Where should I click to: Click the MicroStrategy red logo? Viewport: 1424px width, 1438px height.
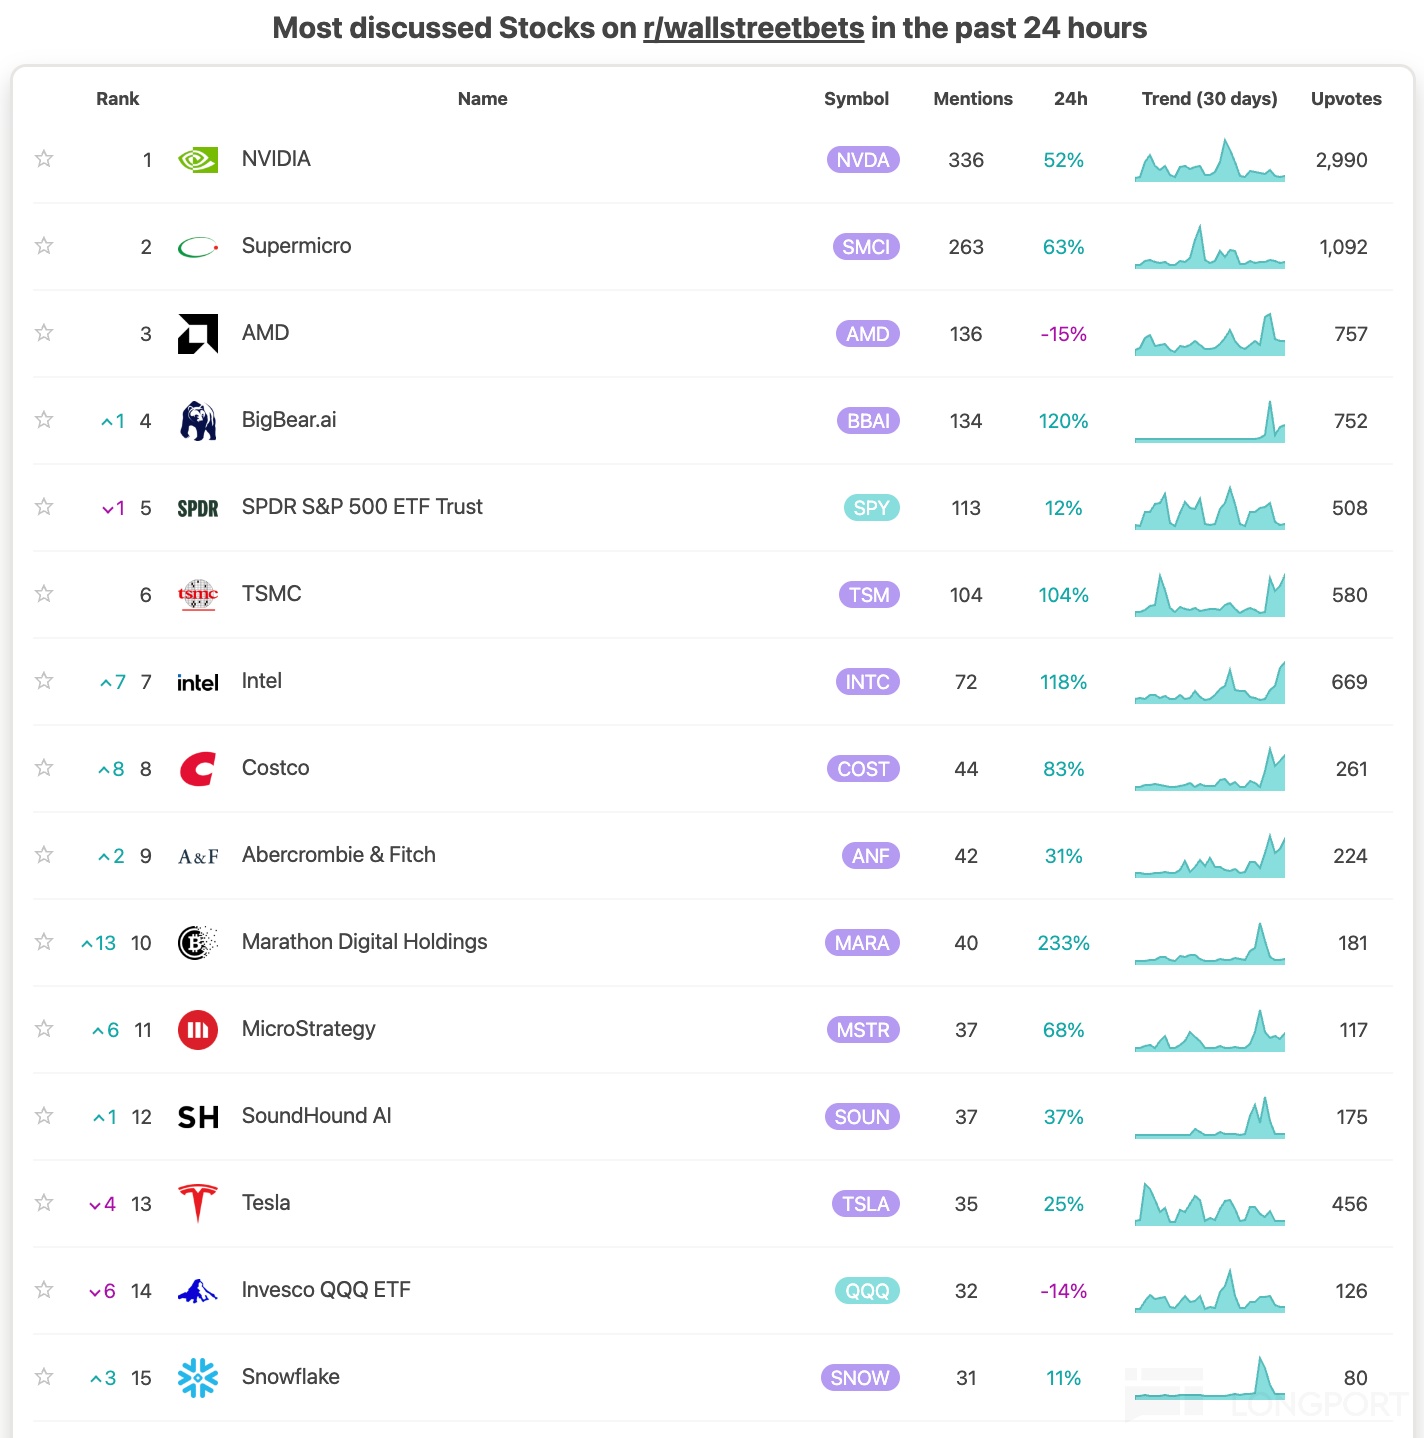(x=198, y=1030)
